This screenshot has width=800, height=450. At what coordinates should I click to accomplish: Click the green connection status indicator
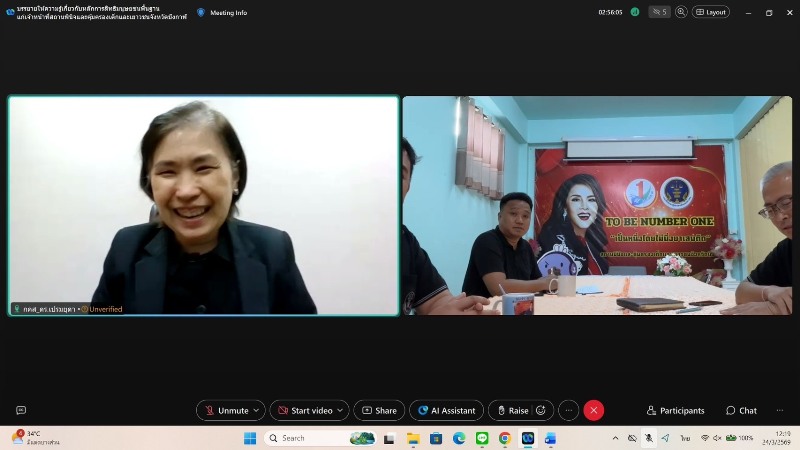click(634, 12)
